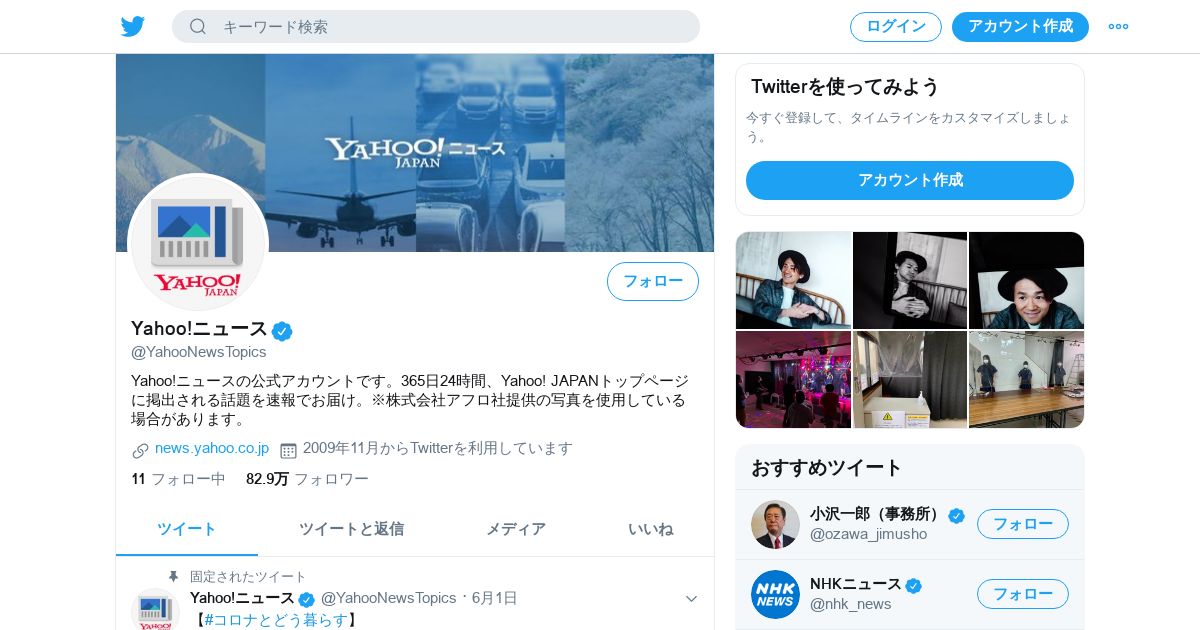Follow Yahoo!ニュース with the フォロー button
This screenshot has width=1200, height=630.
point(653,281)
